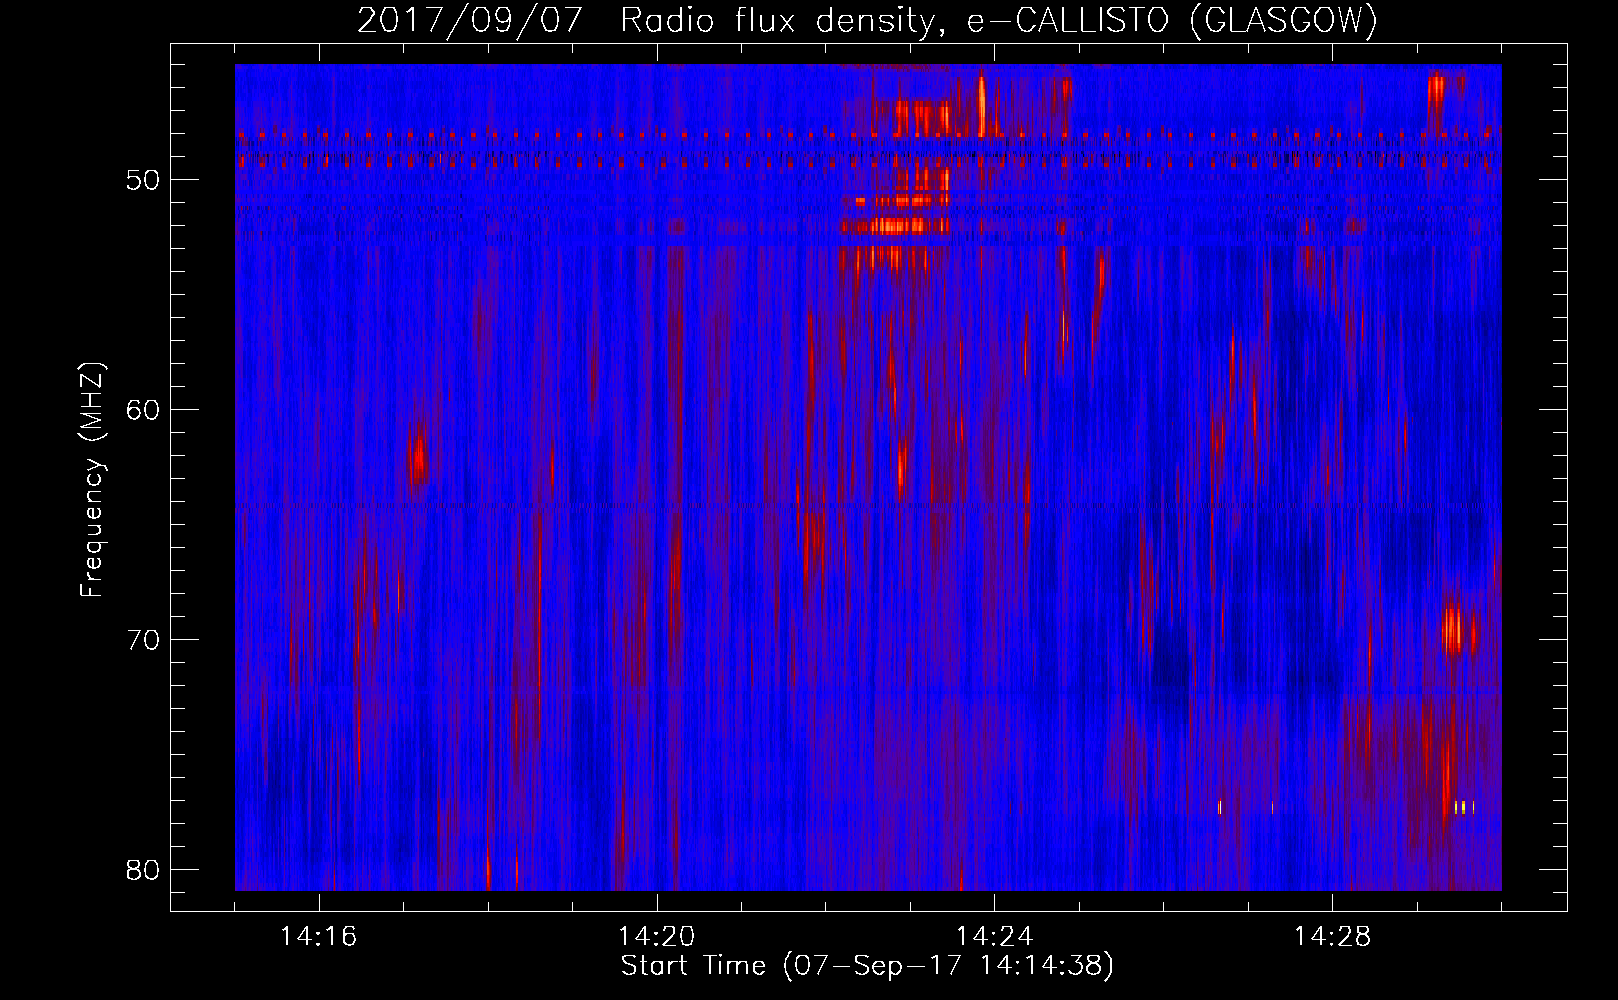Click the plot title 'Radio flux density, e-CALLISTO (GLASGOW)'

[x=999, y=21]
